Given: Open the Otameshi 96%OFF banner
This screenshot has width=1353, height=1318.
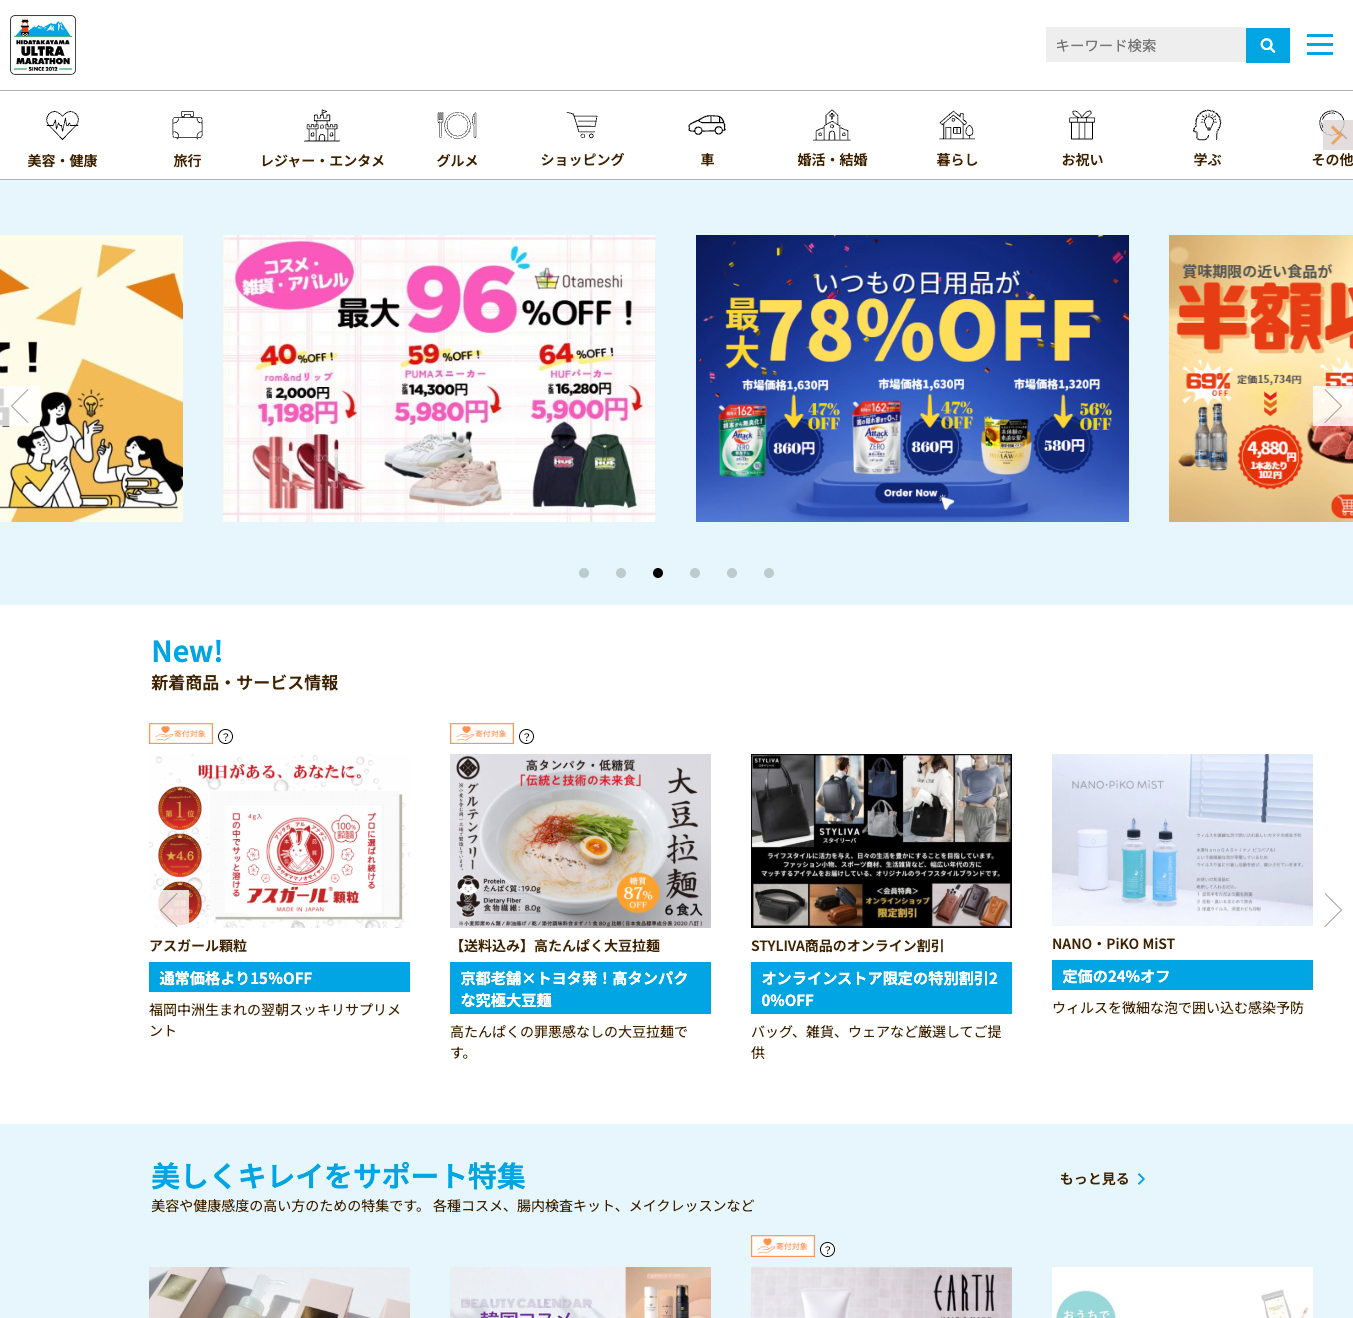Looking at the screenshot, I should point(439,378).
